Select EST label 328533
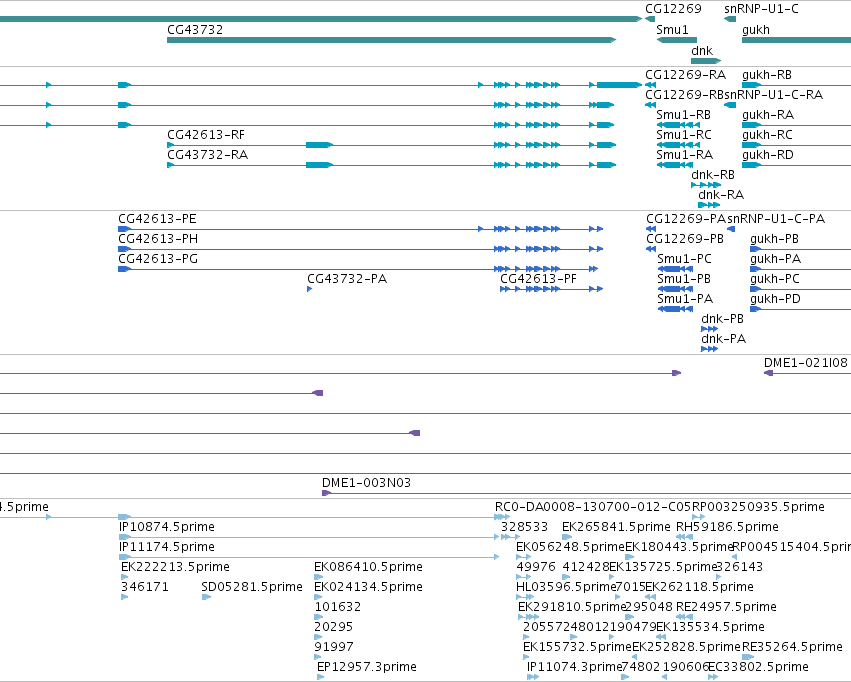 click(x=524, y=527)
